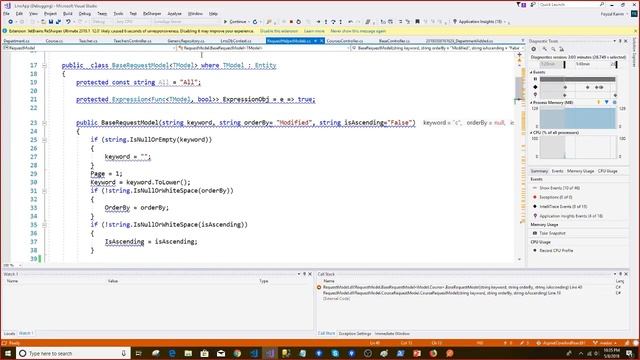Click the taskbar search box
Viewport: 640px width, 360px height.
[x=73, y=353]
